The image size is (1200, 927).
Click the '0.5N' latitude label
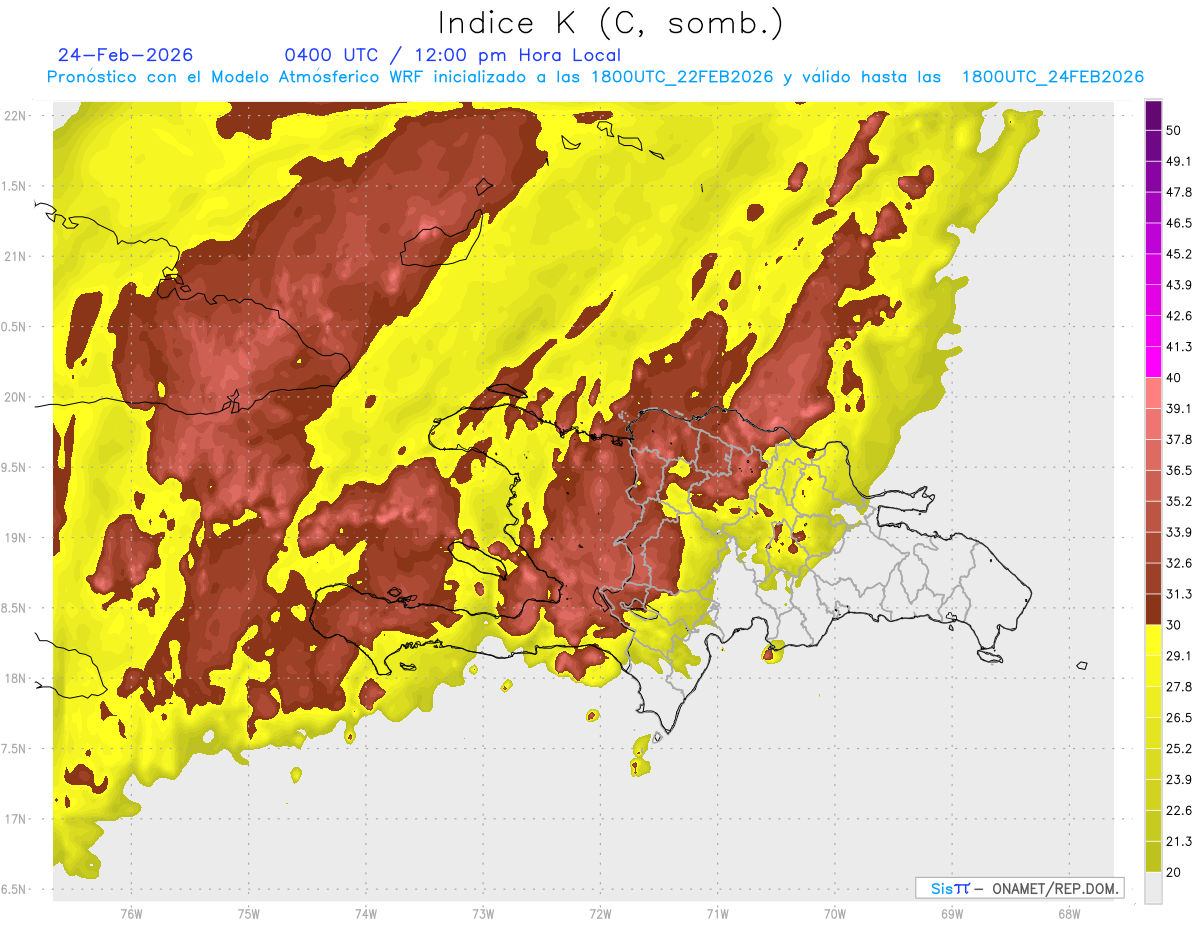tap(14, 327)
